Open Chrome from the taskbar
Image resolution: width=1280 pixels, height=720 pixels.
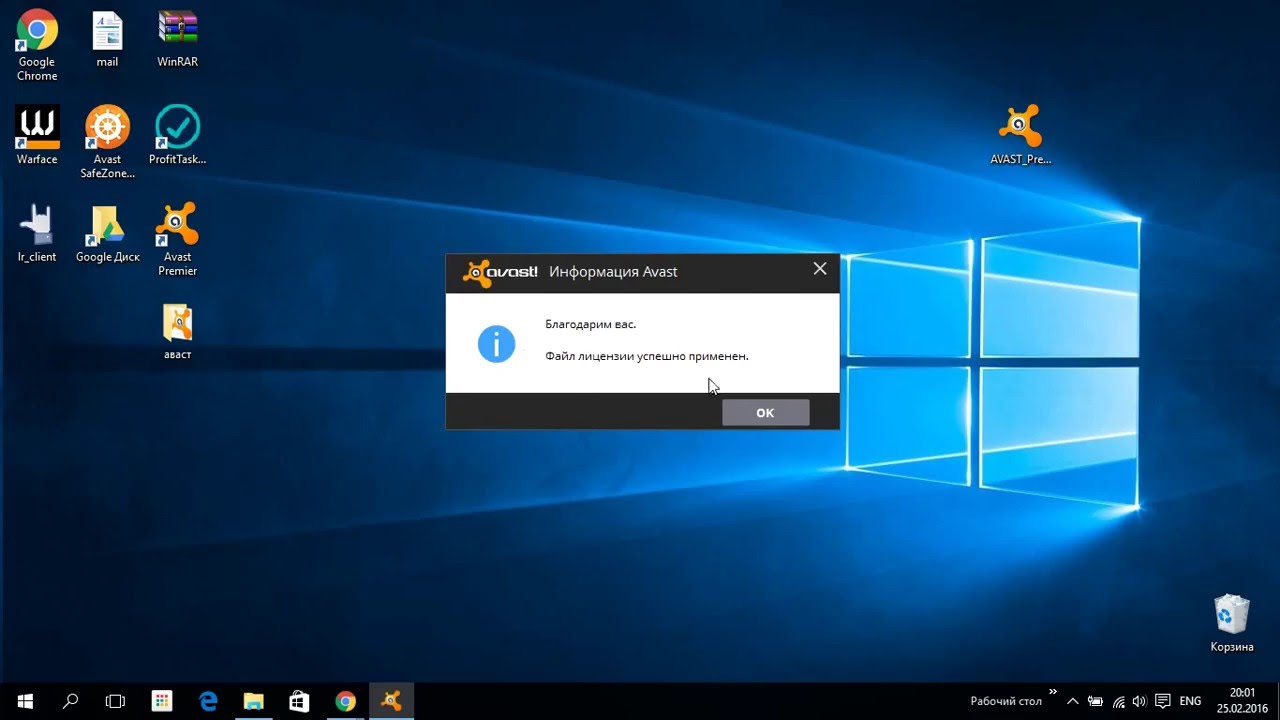tap(345, 701)
